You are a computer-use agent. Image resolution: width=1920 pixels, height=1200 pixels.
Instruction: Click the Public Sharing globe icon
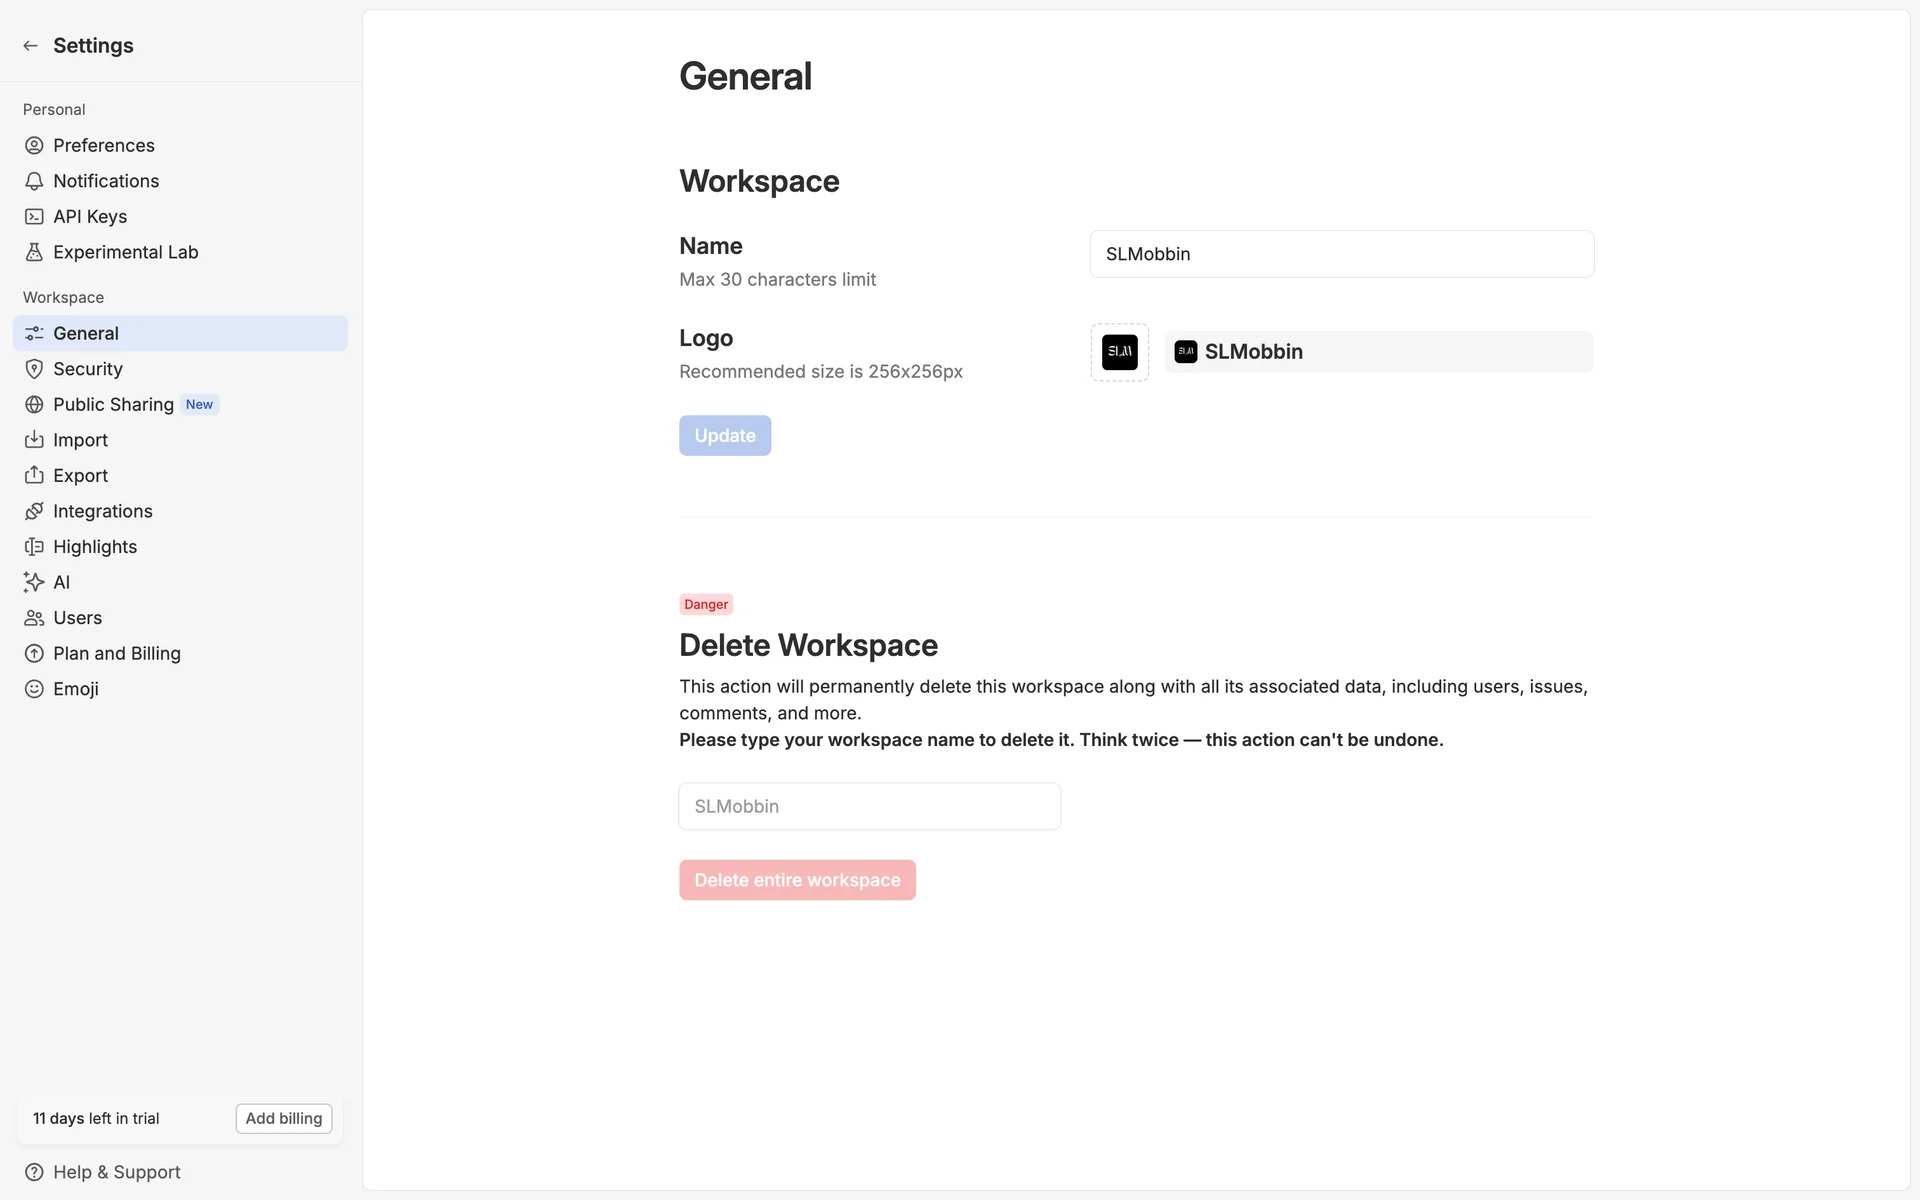pyautogui.click(x=34, y=405)
